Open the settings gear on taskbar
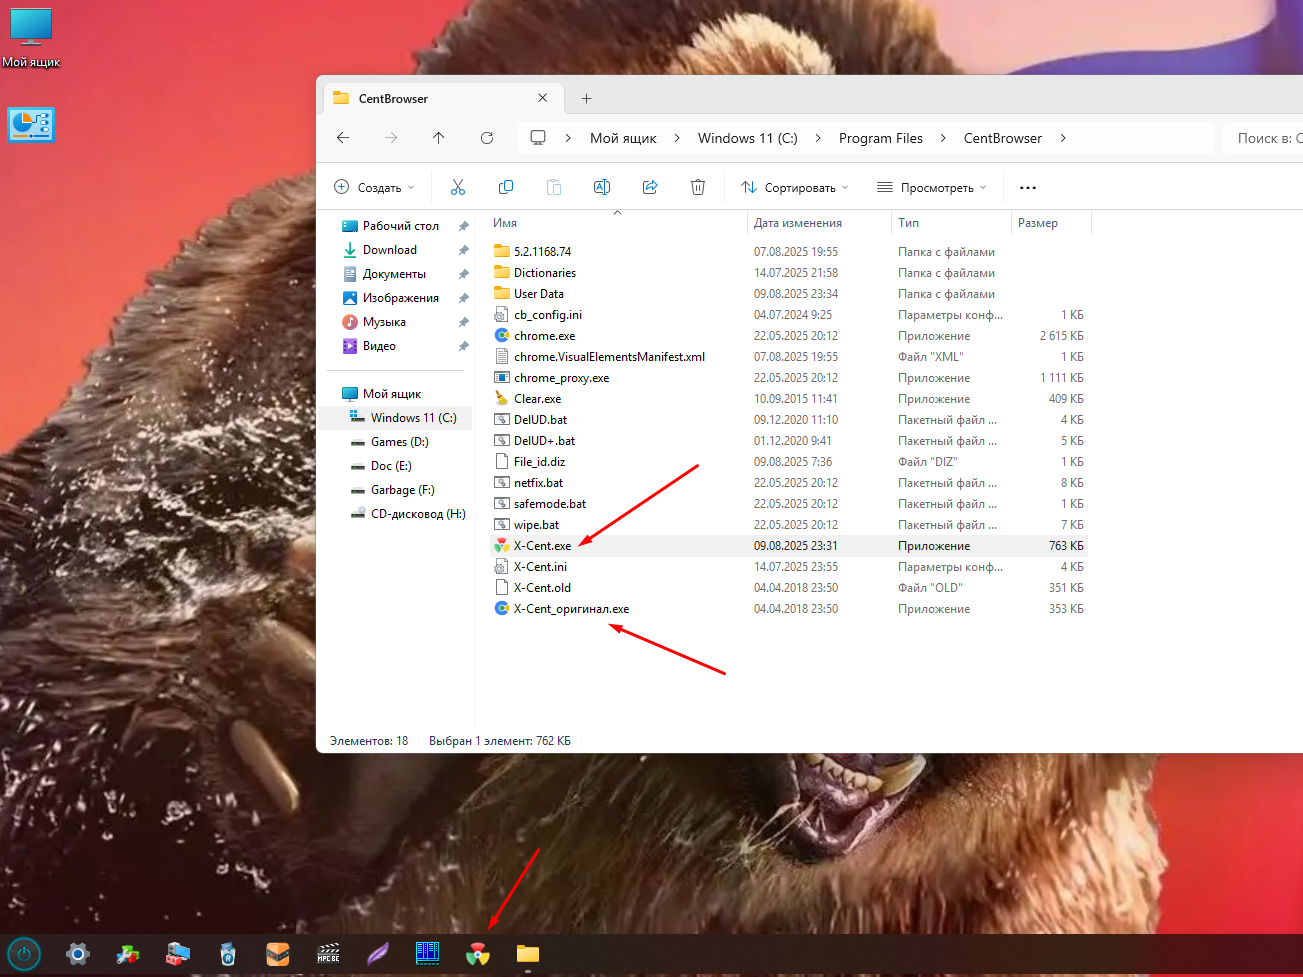Viewport: 1303px width, 977px height. click(x=78, y=954)
